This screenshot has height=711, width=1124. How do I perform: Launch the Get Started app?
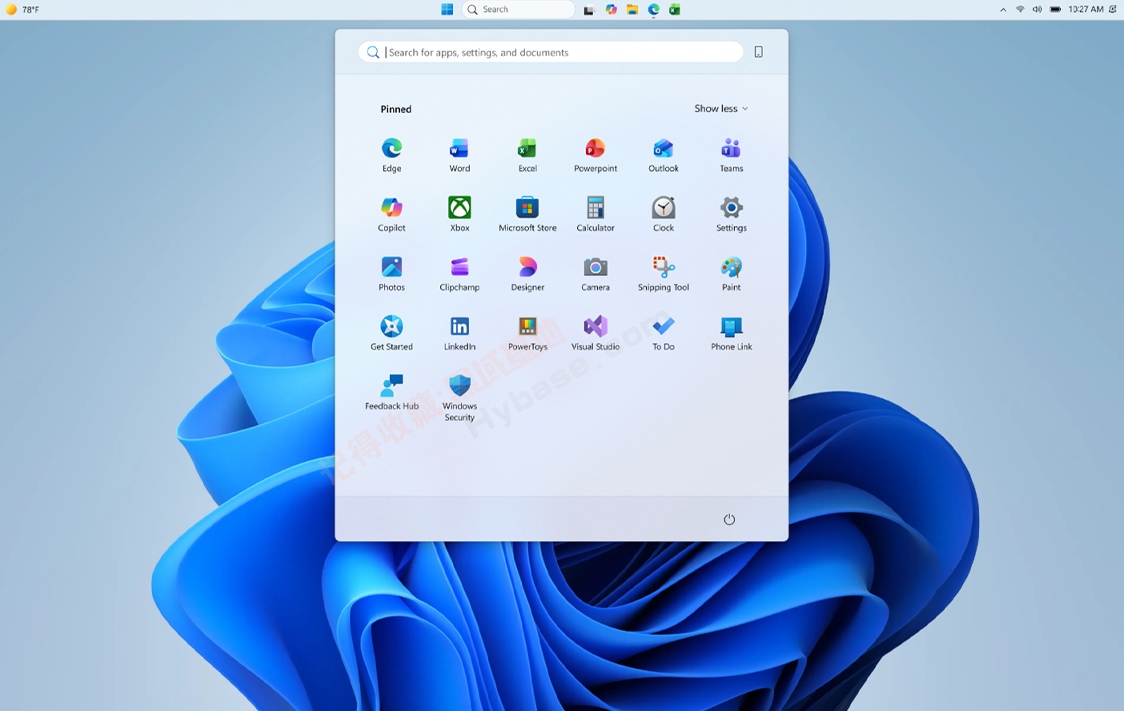pos(391,333)
